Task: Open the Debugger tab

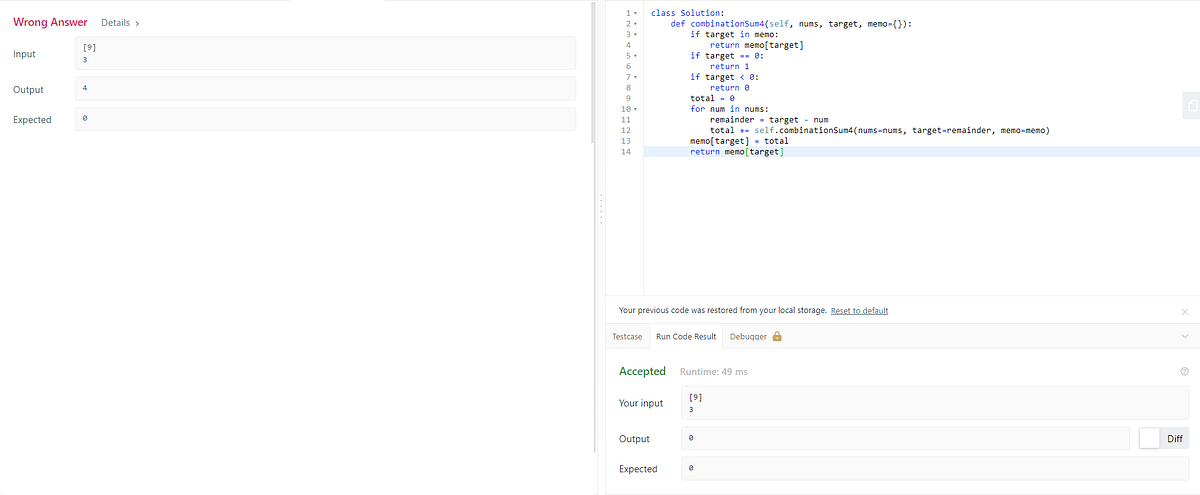Action: (748, 337)
